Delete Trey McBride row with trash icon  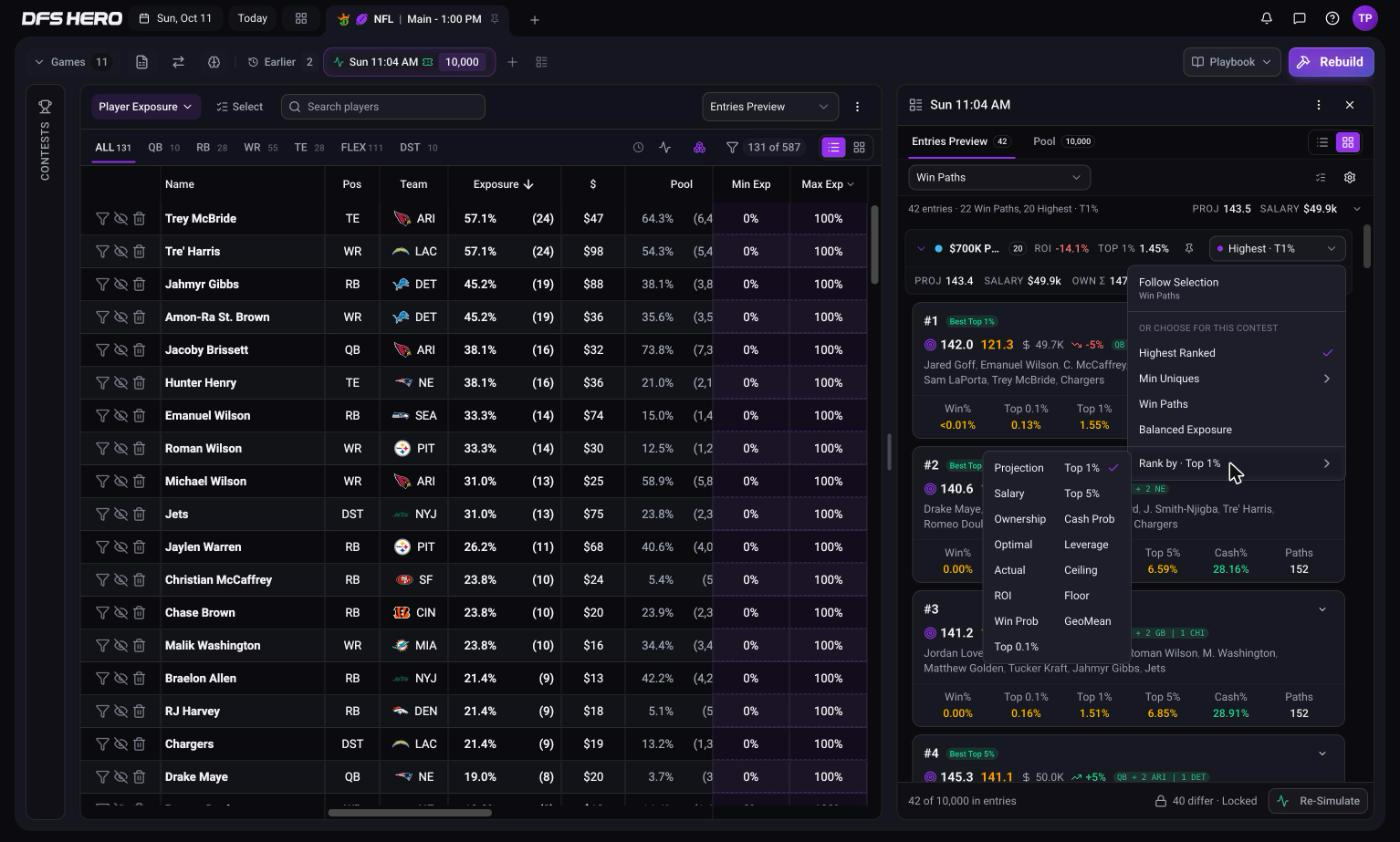click(139, 218)
